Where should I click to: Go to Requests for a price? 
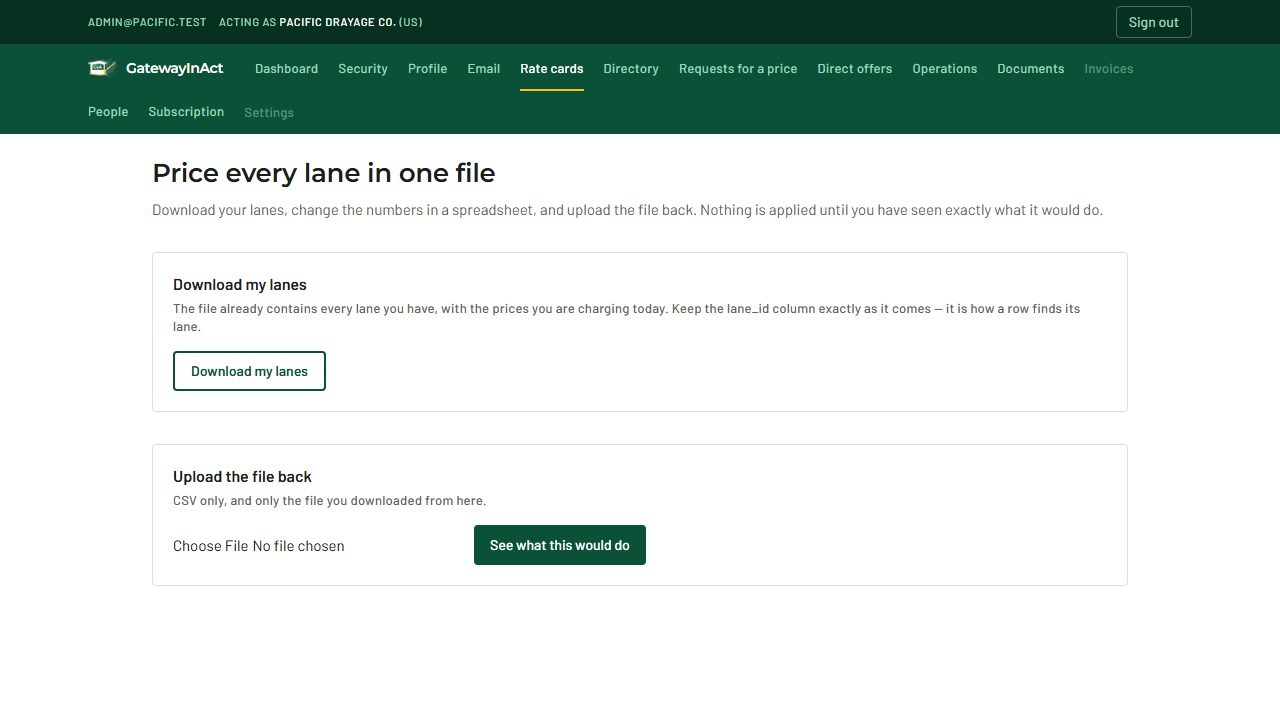click(738, 69)
